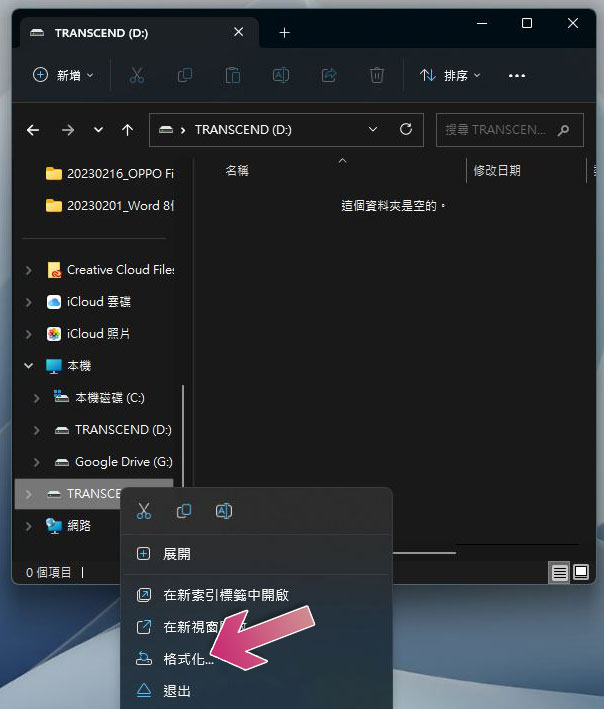Click the horizontal scrollbar in file pane
Viewport: 604px width, 709px height.
[424, 553]
